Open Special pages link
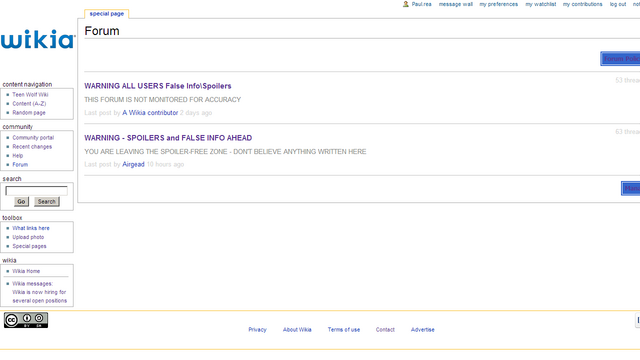Screen dimensions: 640x360 [29, 246]
